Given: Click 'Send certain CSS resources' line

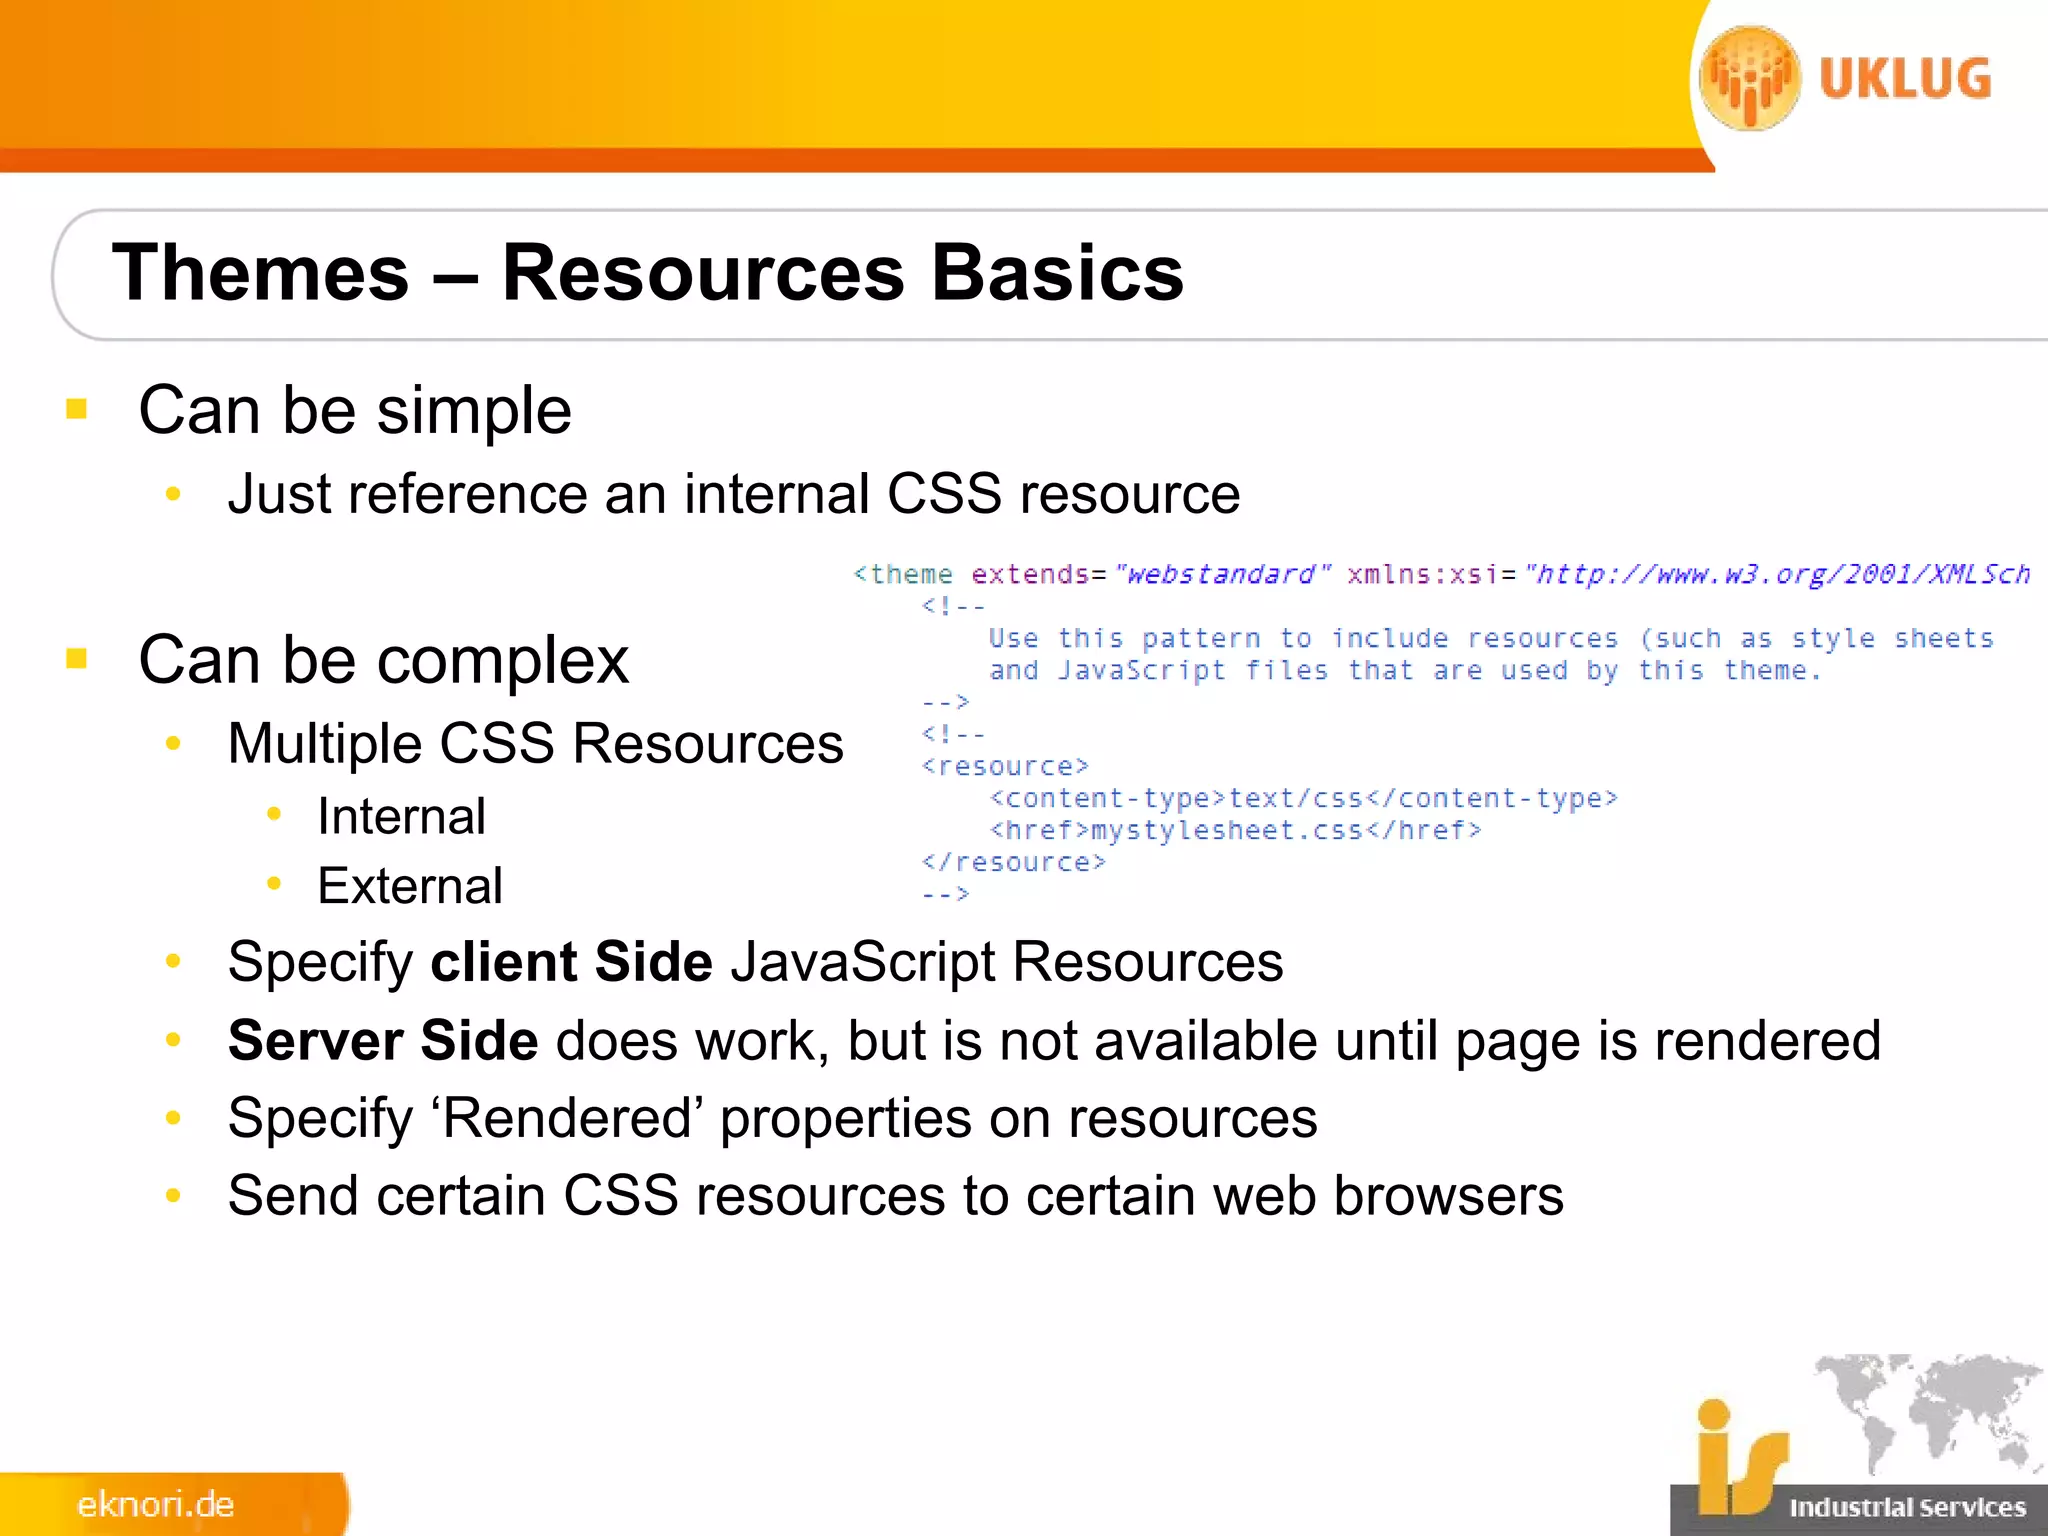Looking at the screenshot, I should [x=896, y=1196].
